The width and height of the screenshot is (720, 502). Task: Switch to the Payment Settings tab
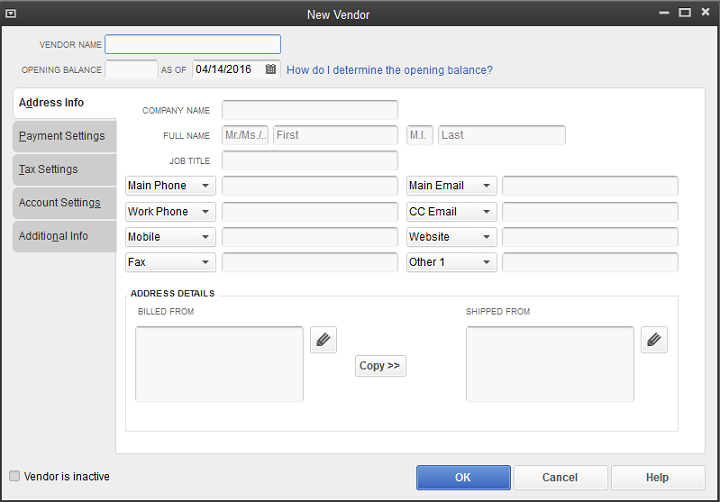(64, 136)
